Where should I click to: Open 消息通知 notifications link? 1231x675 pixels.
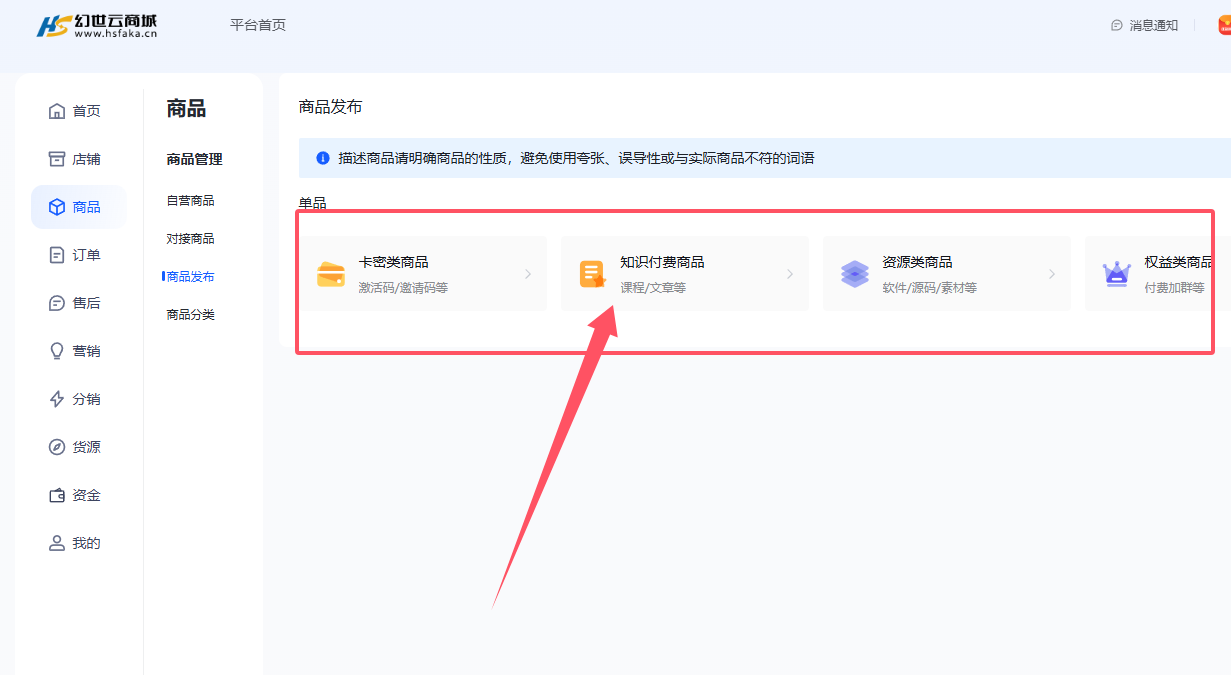(x=1154, y=25)
